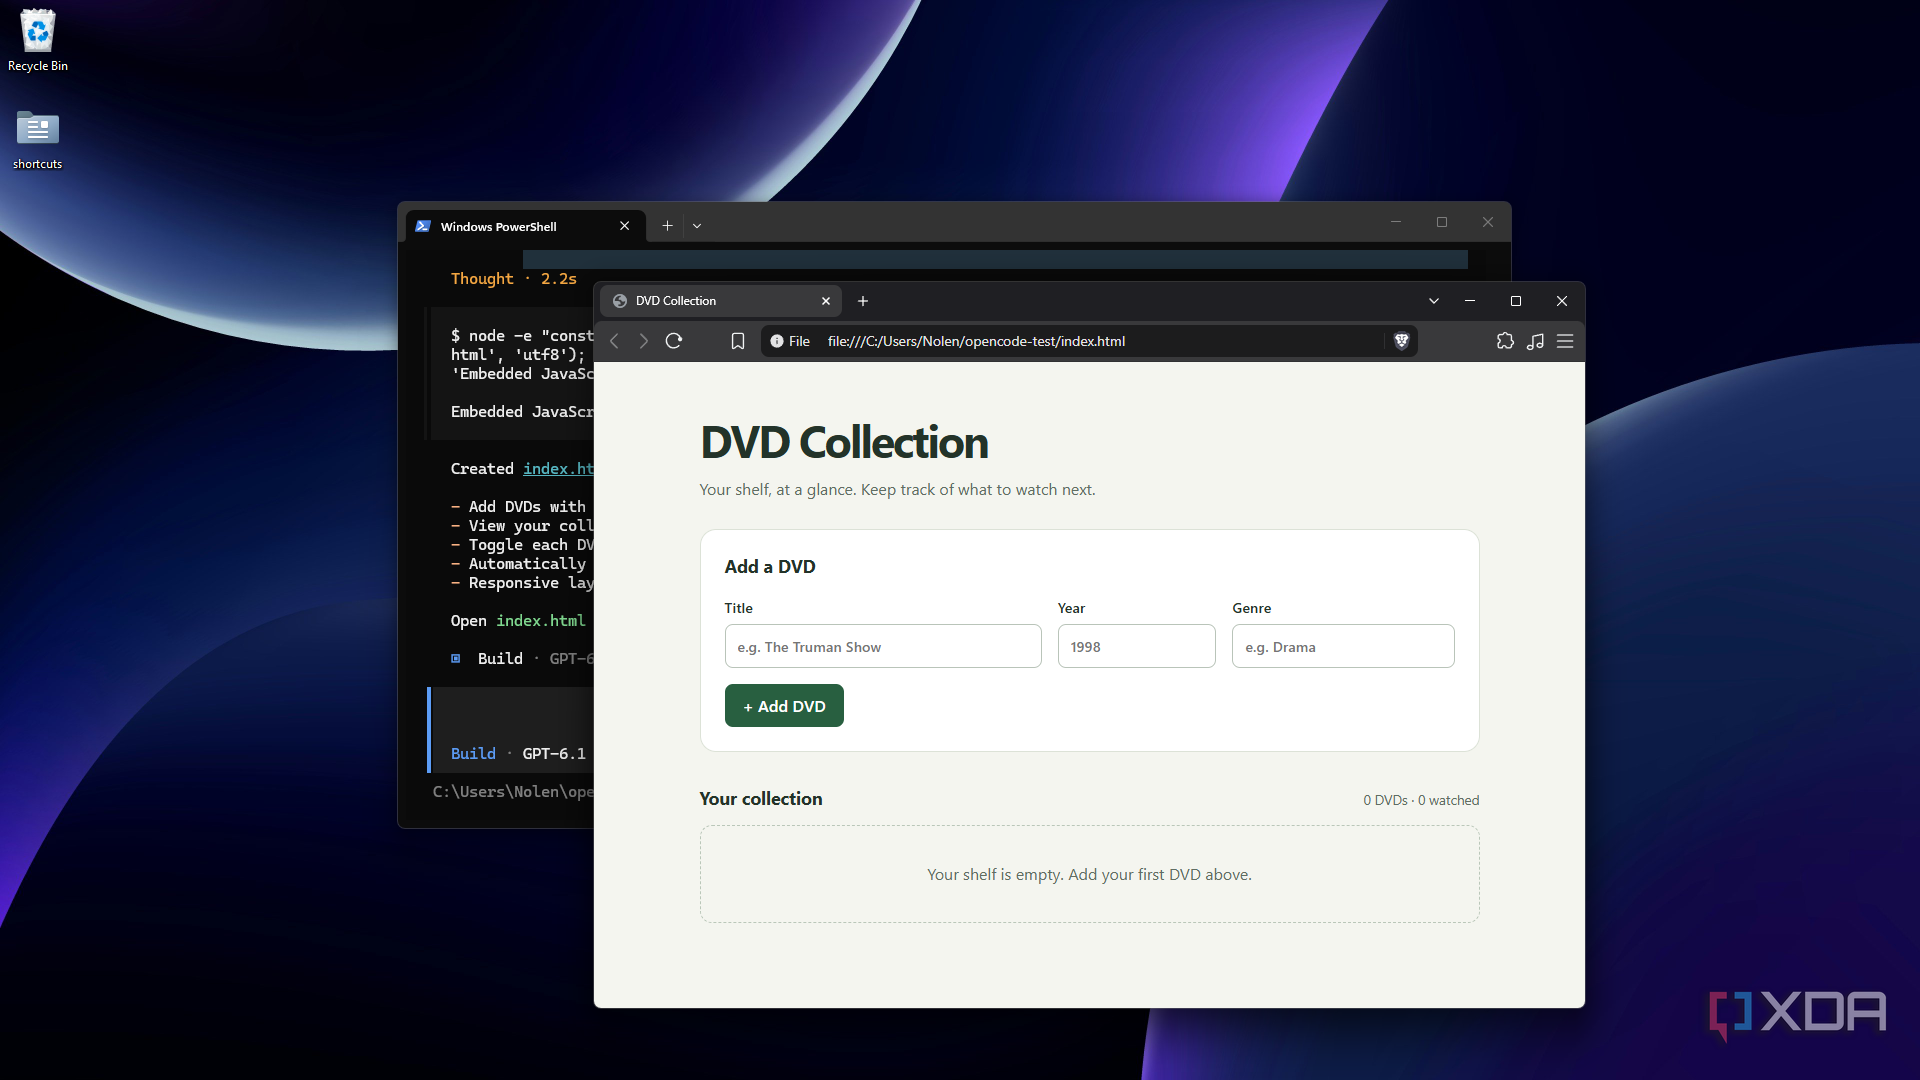Expand the browser tab search chevron
Viewport: 1920px width, 1080px height.
tap(1433, 301)
